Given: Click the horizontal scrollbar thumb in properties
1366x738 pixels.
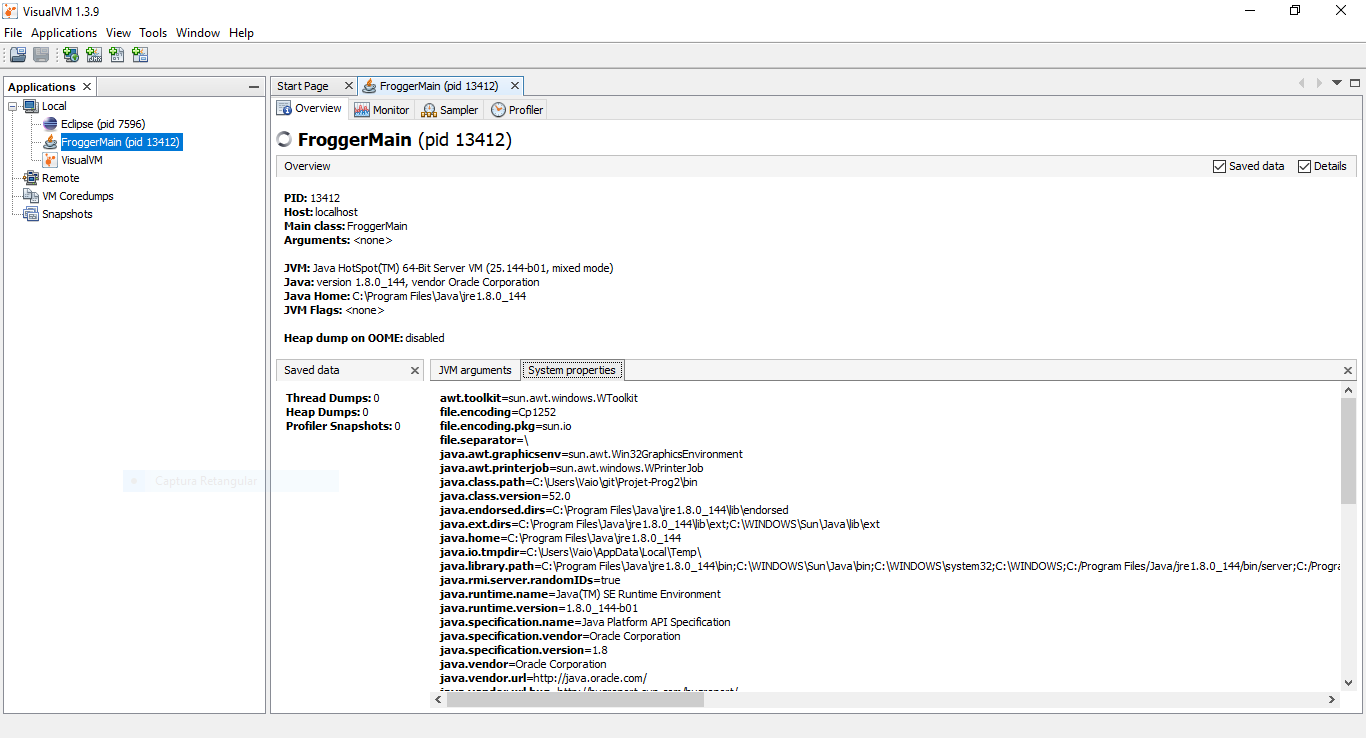Looking at the screenshot, I should point(575,700).
